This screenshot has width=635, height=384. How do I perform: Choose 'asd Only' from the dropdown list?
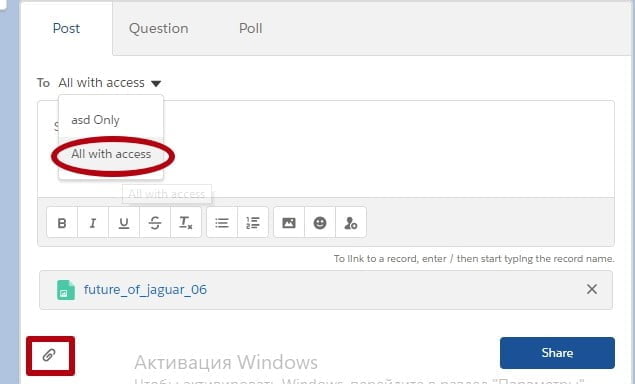tap(96, 120)
